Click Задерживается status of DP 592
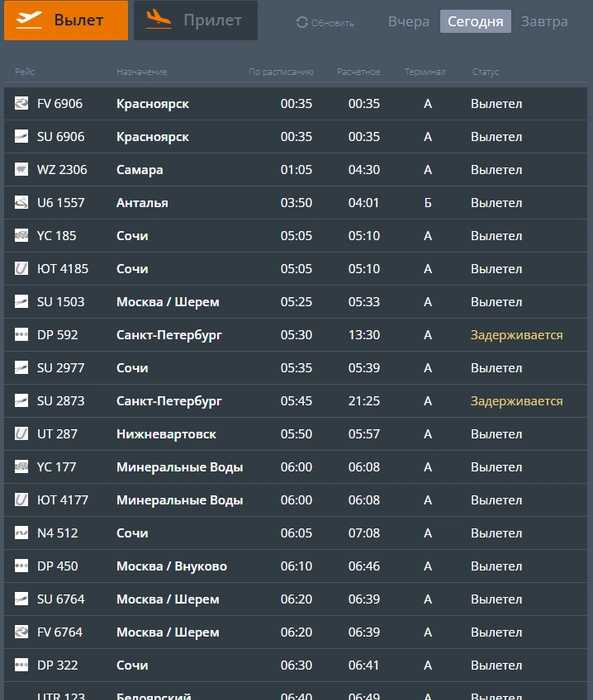Image resolution: width=593 pixels, height=700 pixels. tap(517, 335)
